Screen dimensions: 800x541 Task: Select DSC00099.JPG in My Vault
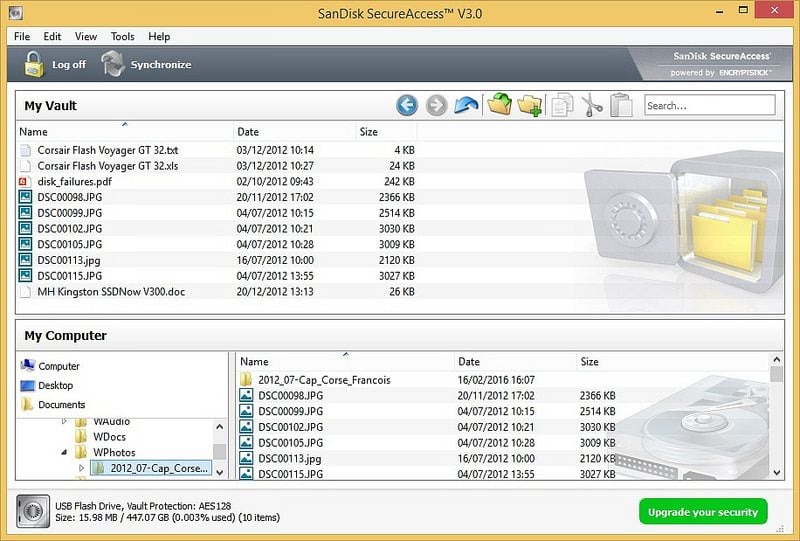[69, 213]
